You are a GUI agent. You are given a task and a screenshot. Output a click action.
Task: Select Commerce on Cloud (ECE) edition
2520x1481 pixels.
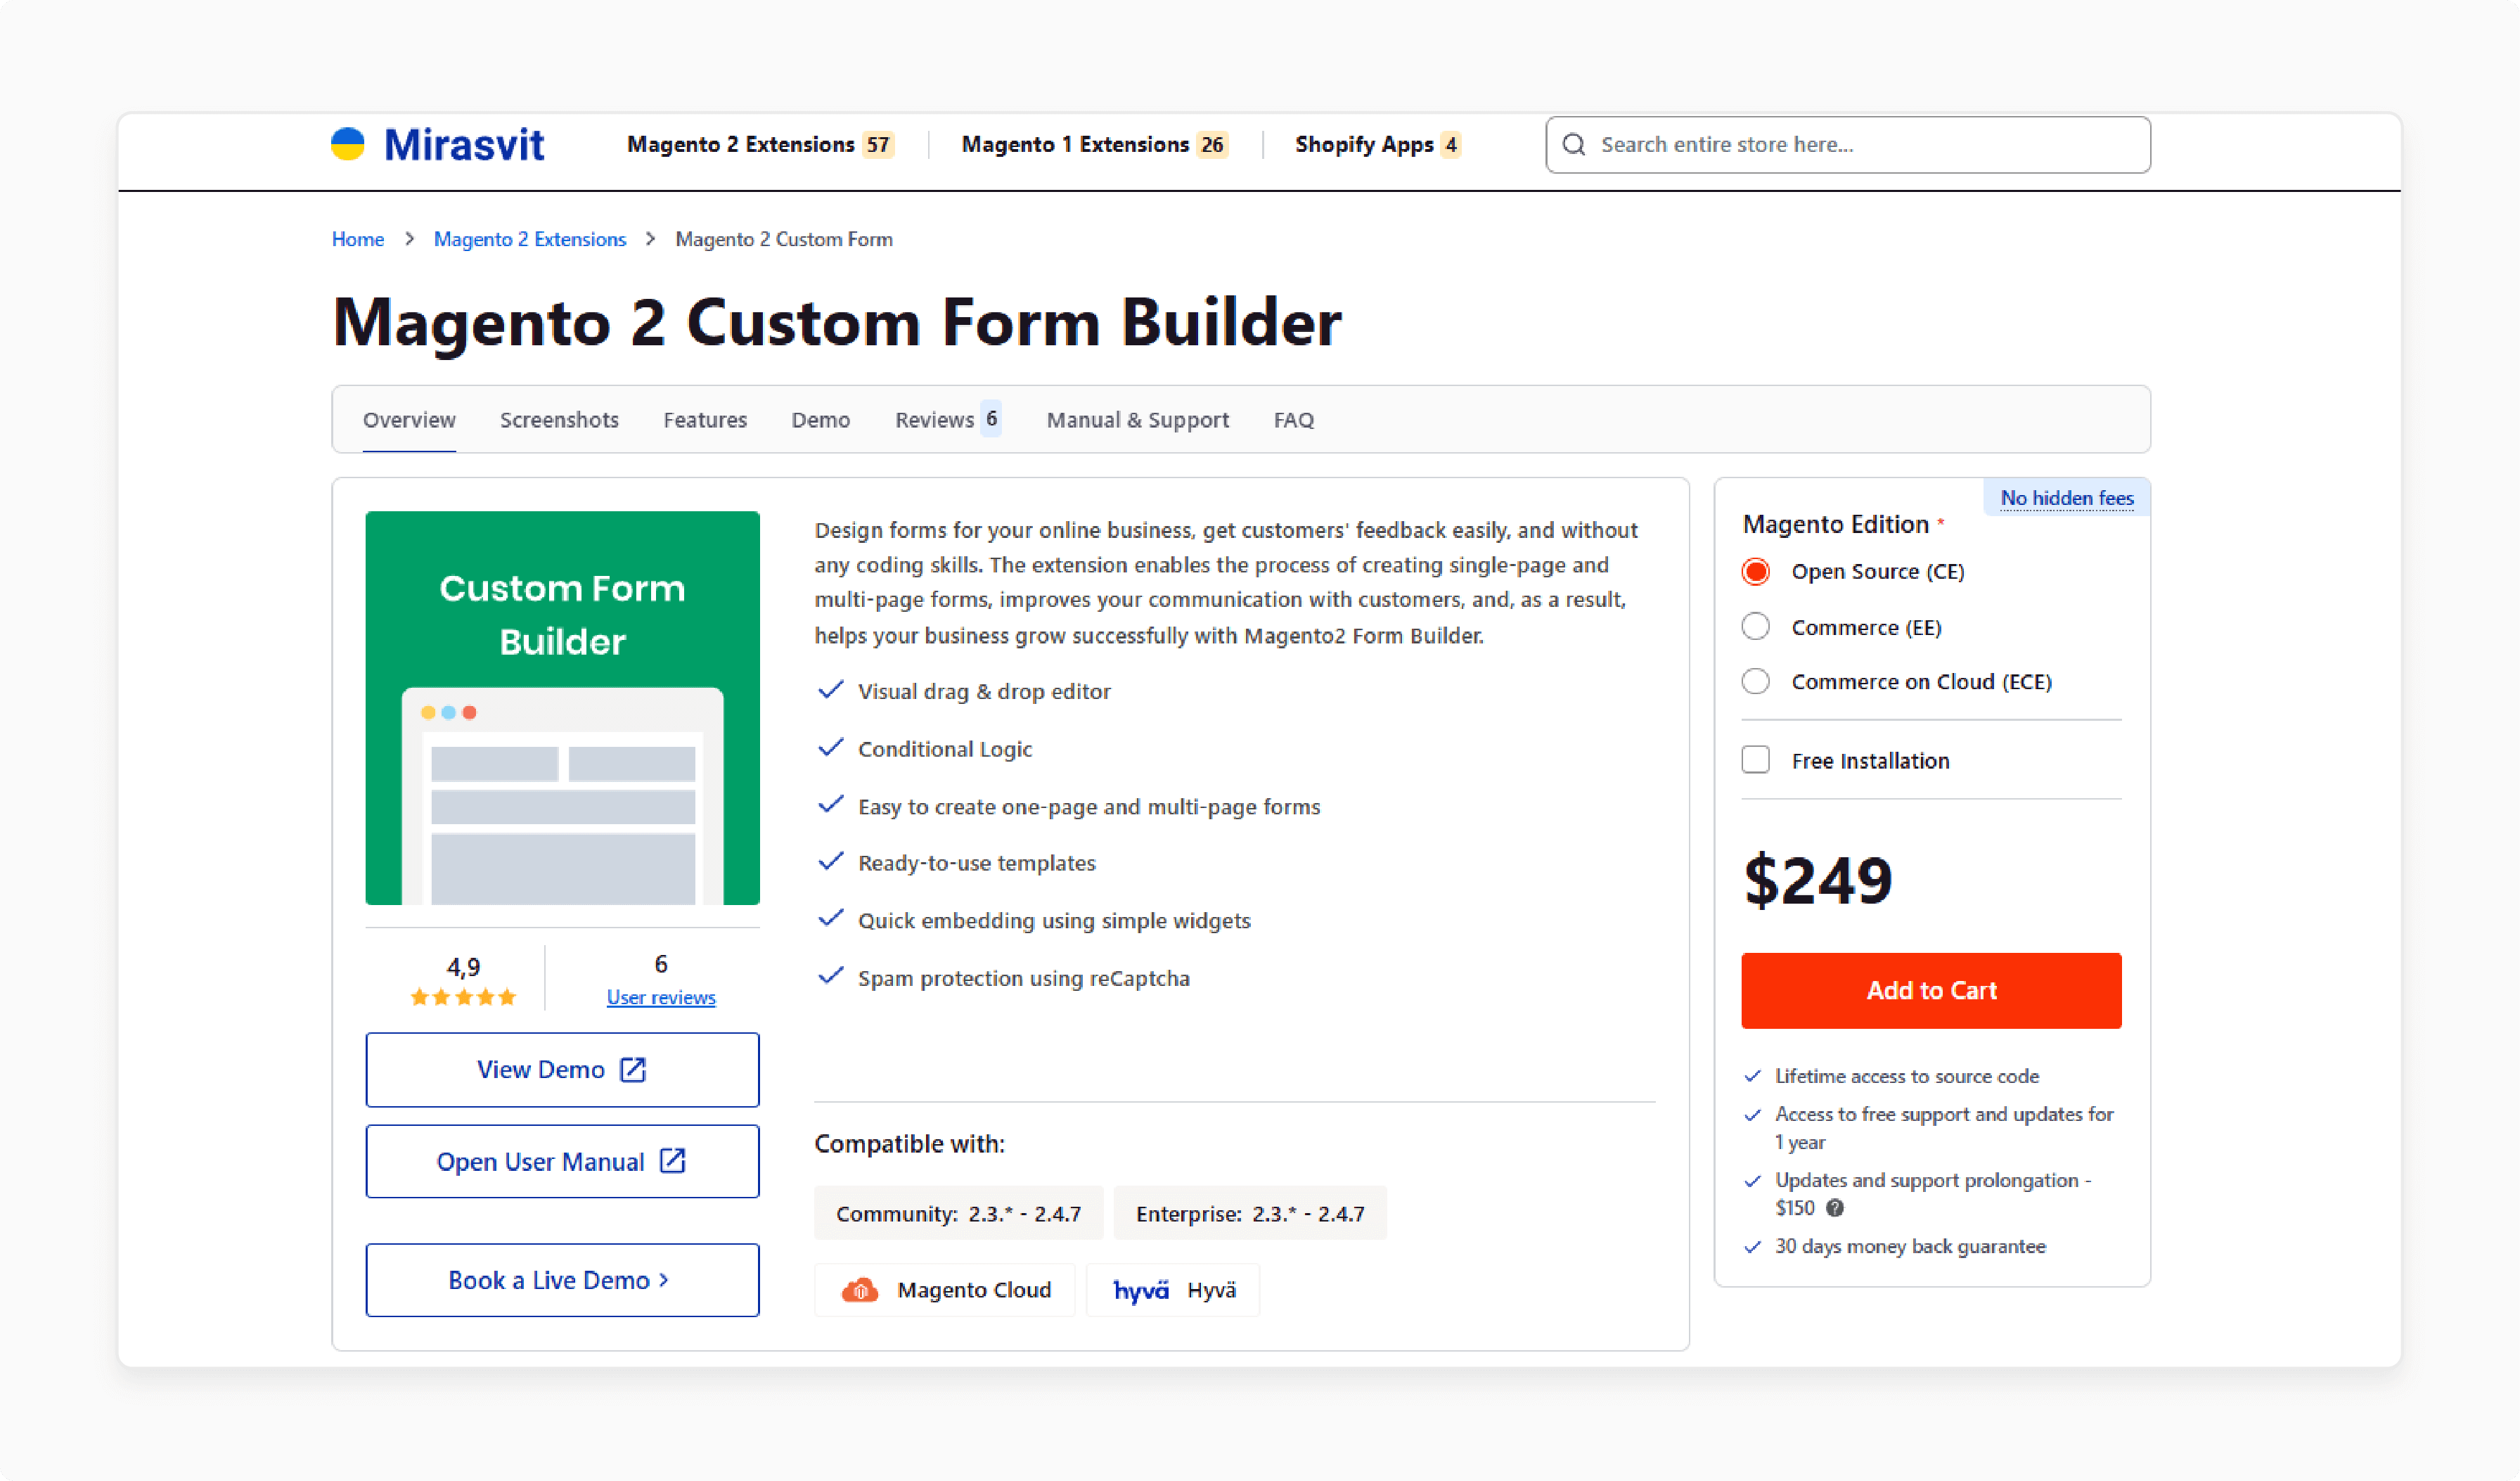pyautogui.click(x=1756, y=682)
